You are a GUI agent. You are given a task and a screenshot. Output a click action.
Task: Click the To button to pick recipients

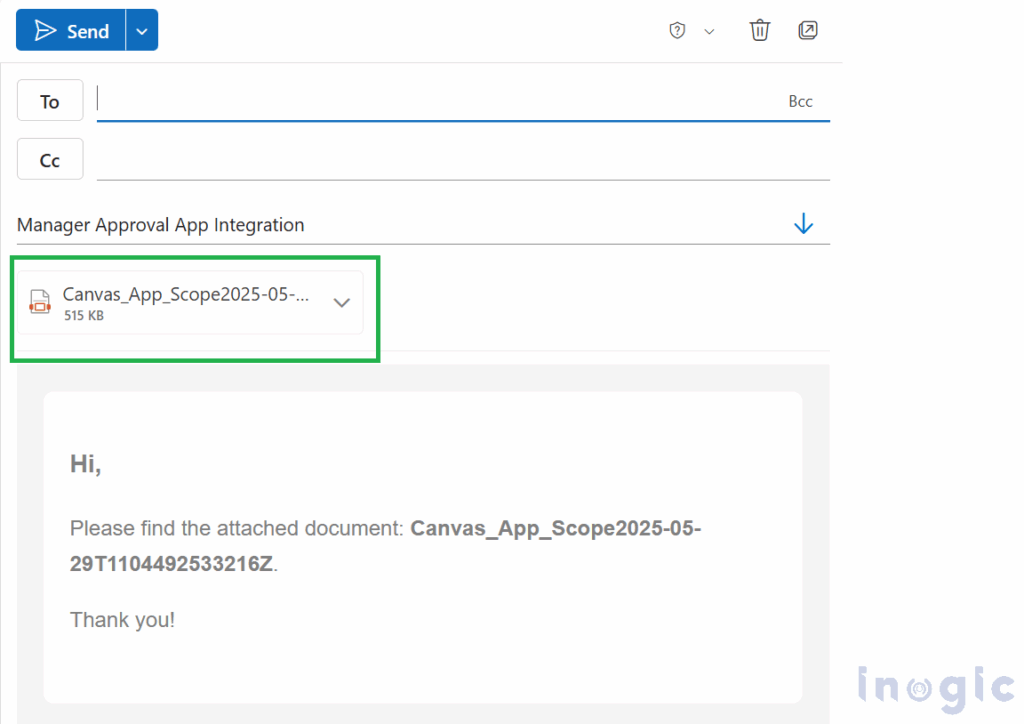coord(49,100)
